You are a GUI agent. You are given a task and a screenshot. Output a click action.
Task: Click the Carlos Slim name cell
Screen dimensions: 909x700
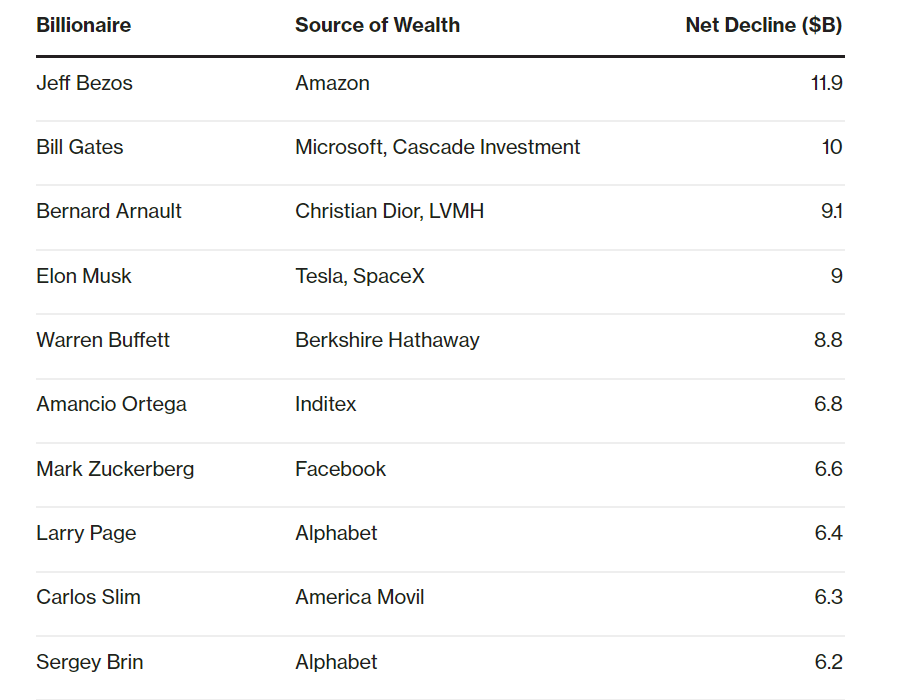tap(88, 598)
